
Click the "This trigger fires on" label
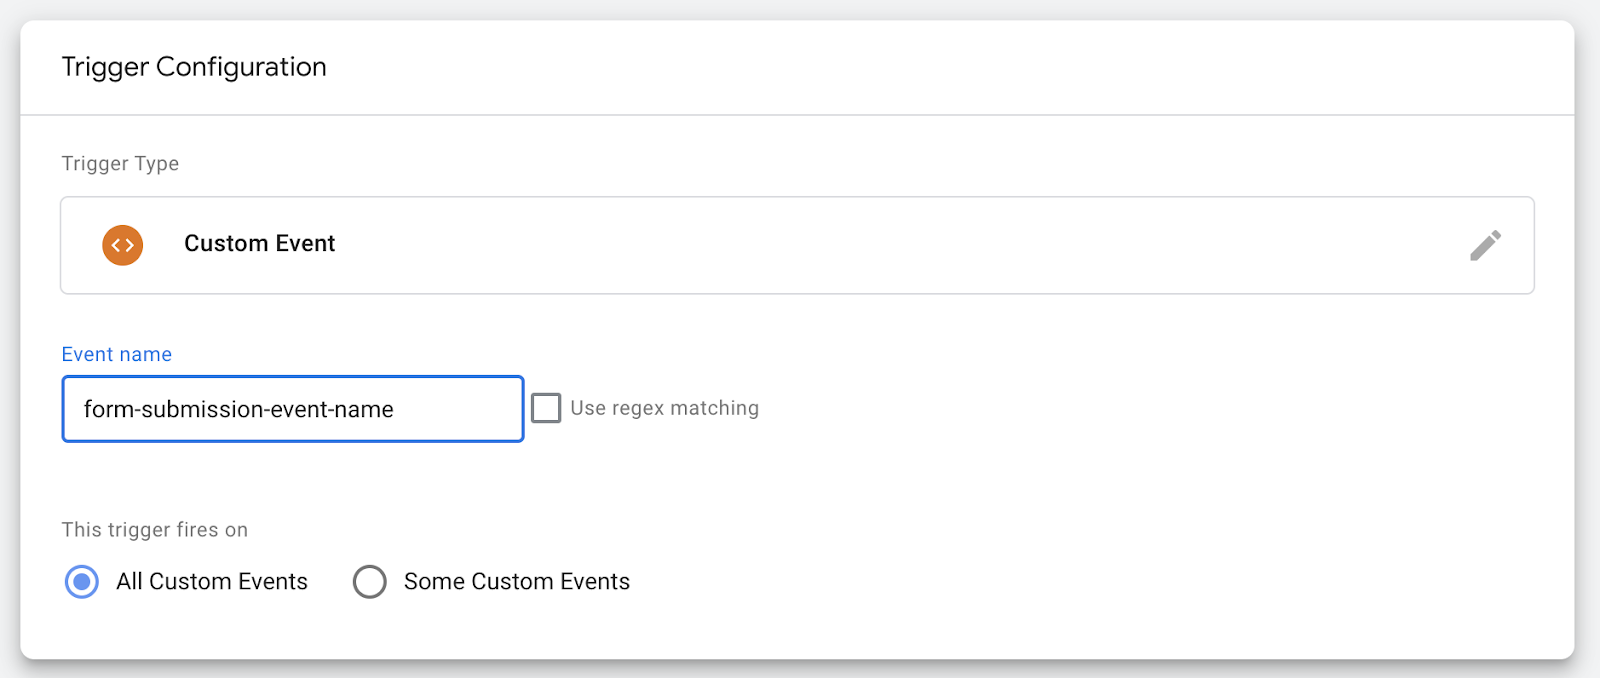click(154, 530)
